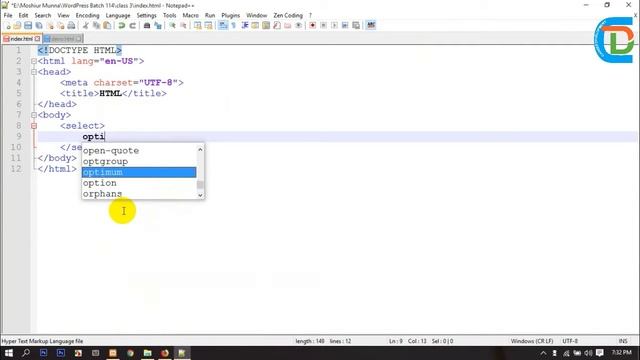
Task: Click the Zoom In toolbar icon
Action: click(x=173, y=25)
